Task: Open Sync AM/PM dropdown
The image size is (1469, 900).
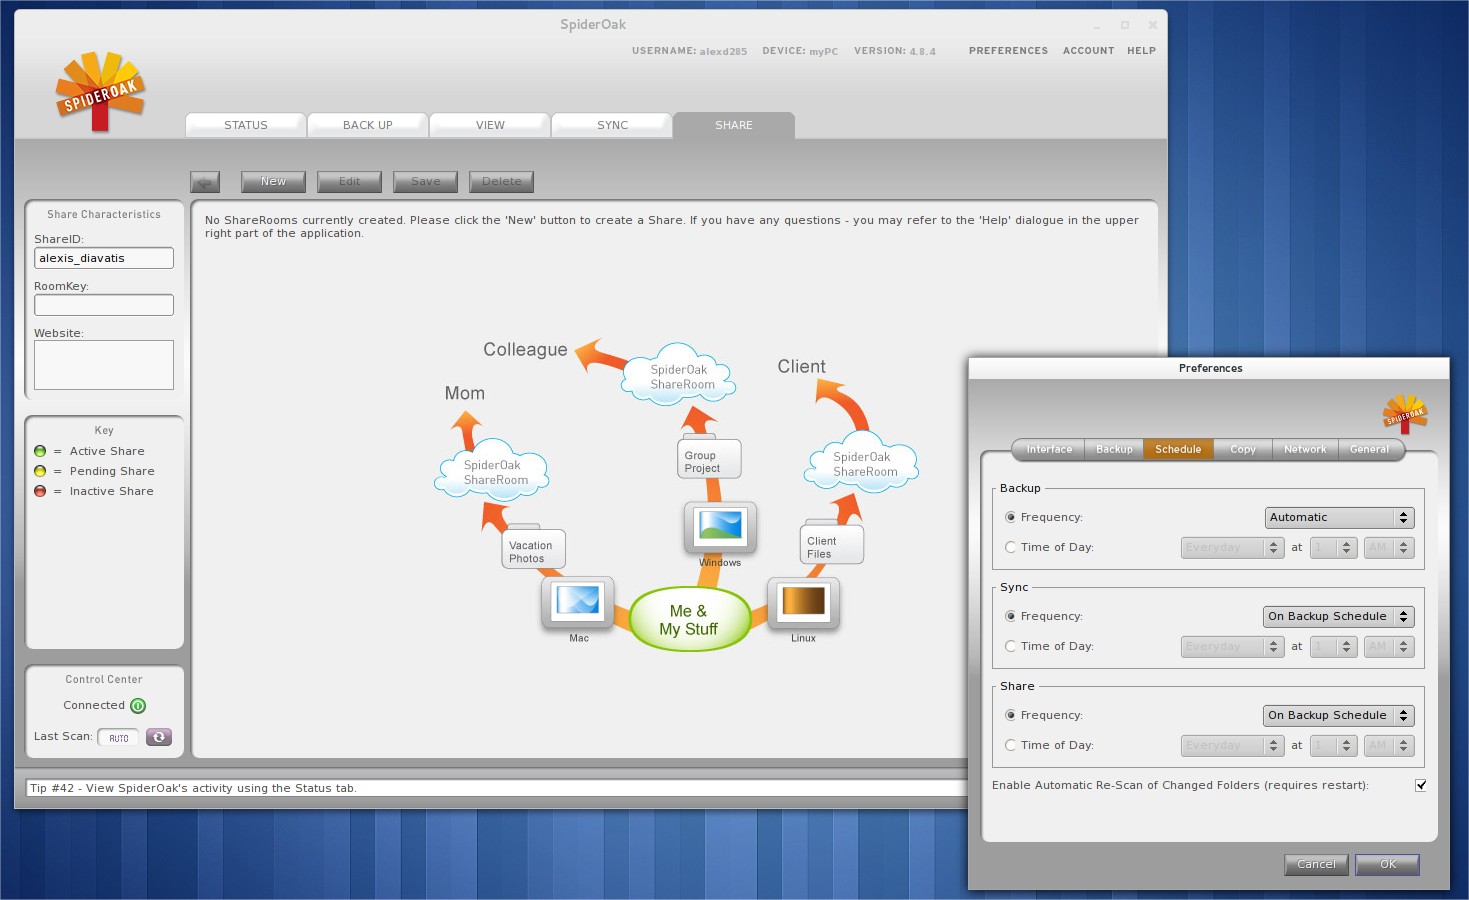Action: tap(1389, 646)
